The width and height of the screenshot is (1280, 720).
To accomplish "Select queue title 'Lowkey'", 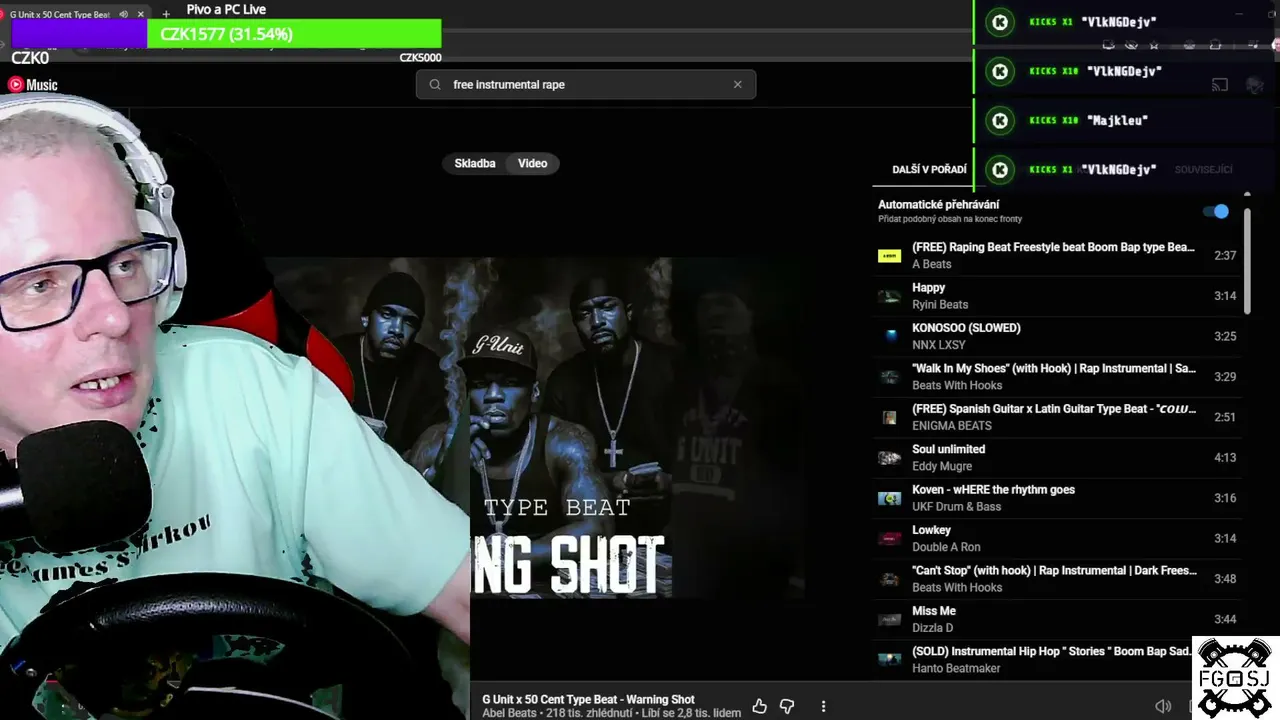I will click(932, 530).
